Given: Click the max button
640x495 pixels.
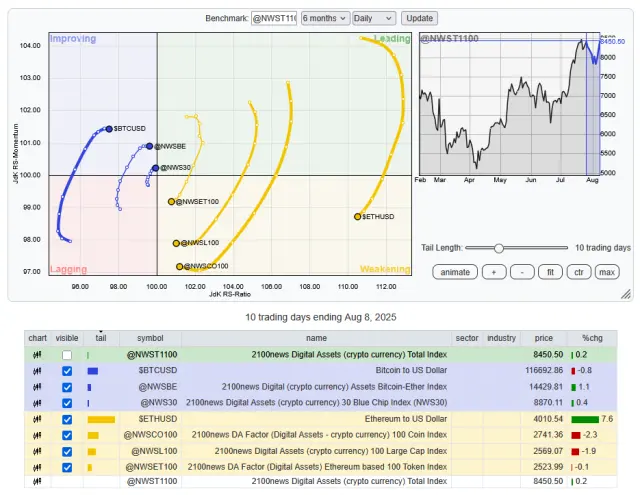Looking at the screenshot, I should tap(607, 272).
